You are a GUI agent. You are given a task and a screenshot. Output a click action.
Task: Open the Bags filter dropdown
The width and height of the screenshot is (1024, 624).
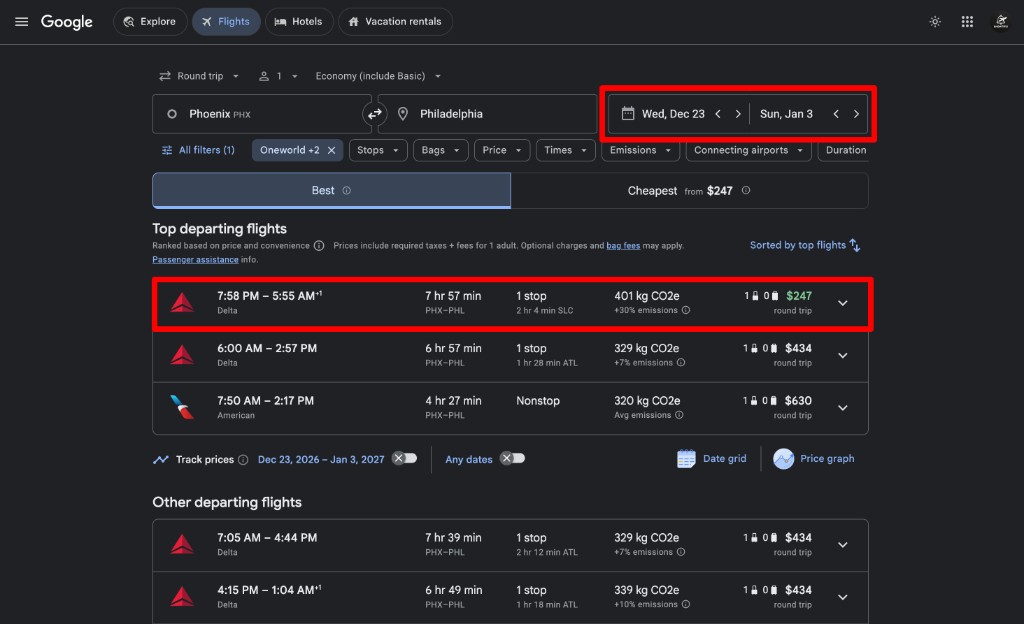coord(441,150)
